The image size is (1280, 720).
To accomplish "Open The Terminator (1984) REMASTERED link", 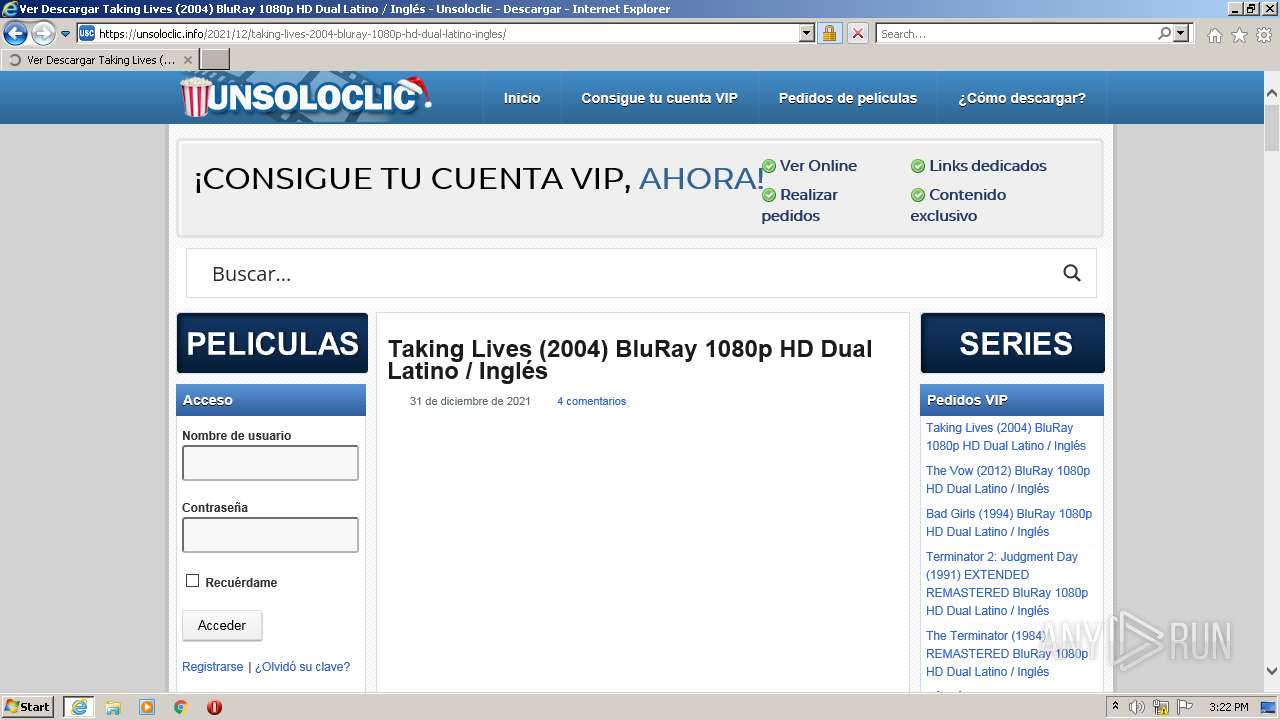I will tap(1007, 654).
